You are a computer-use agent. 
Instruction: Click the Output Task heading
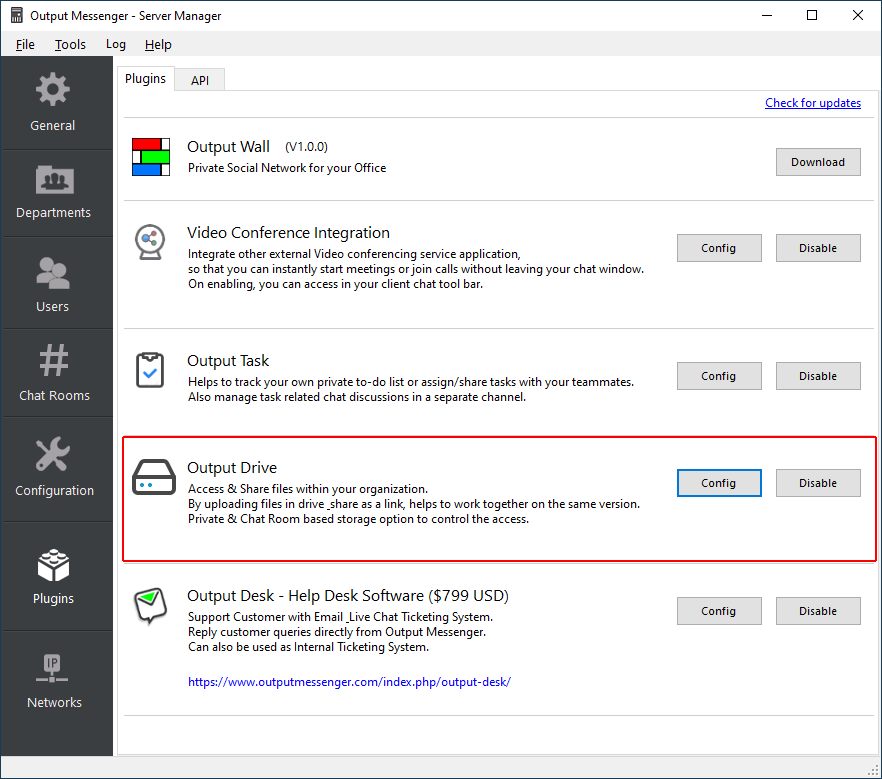point(228,361)
